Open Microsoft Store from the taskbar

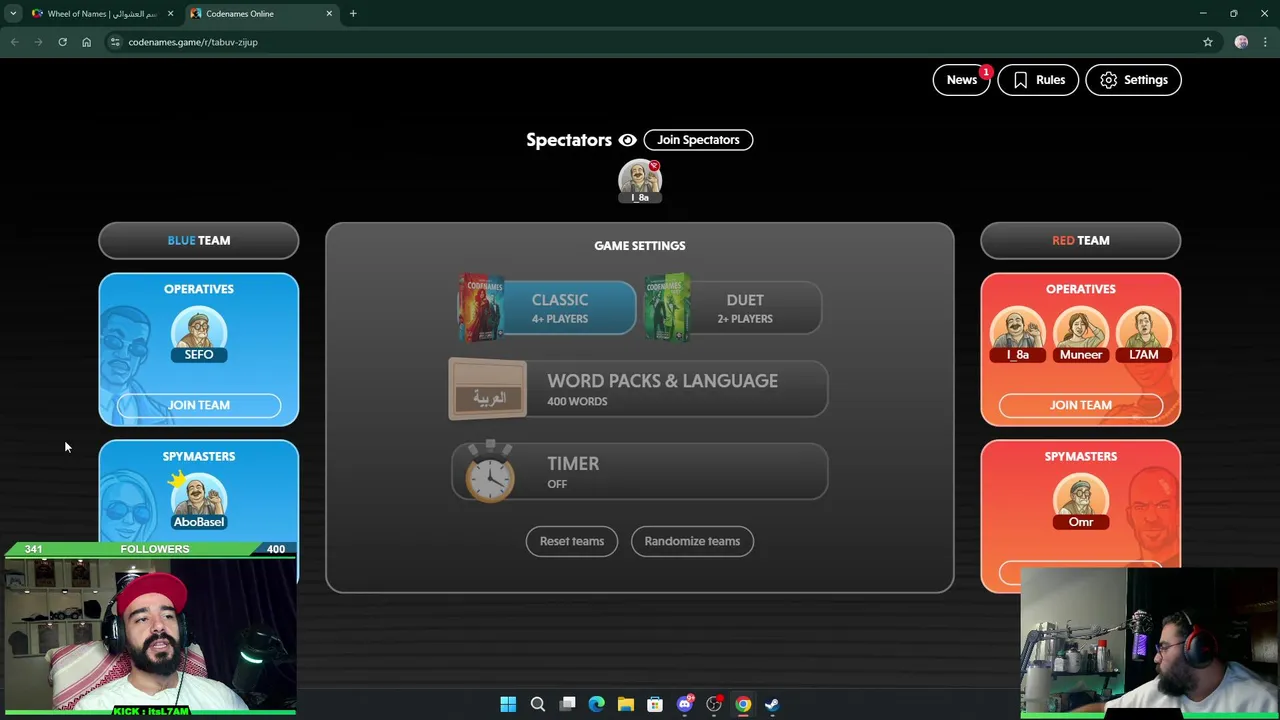coord(655,704)
